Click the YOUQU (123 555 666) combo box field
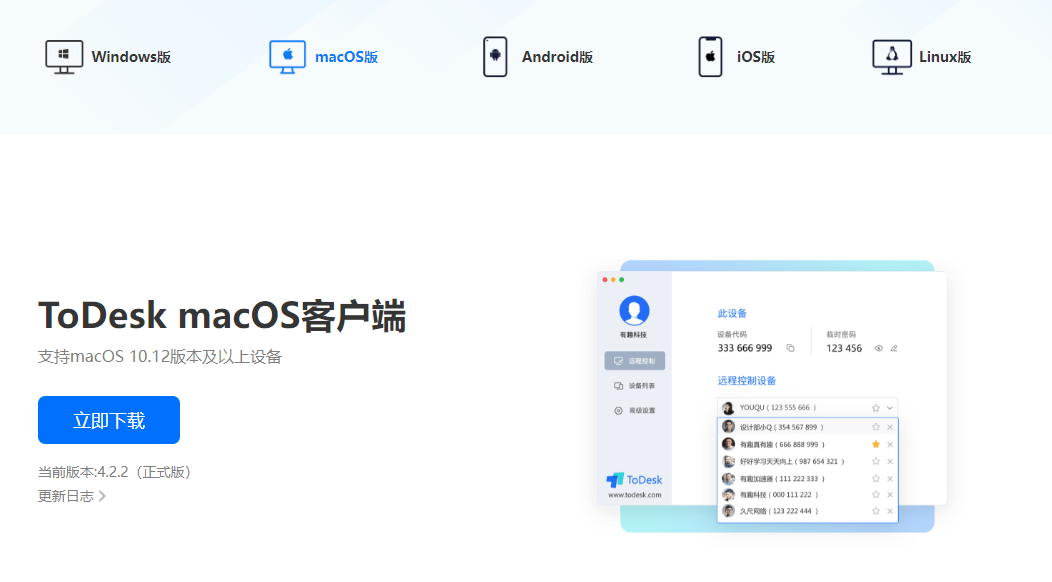Viewport: 1052px width, 582px height. 808,407
